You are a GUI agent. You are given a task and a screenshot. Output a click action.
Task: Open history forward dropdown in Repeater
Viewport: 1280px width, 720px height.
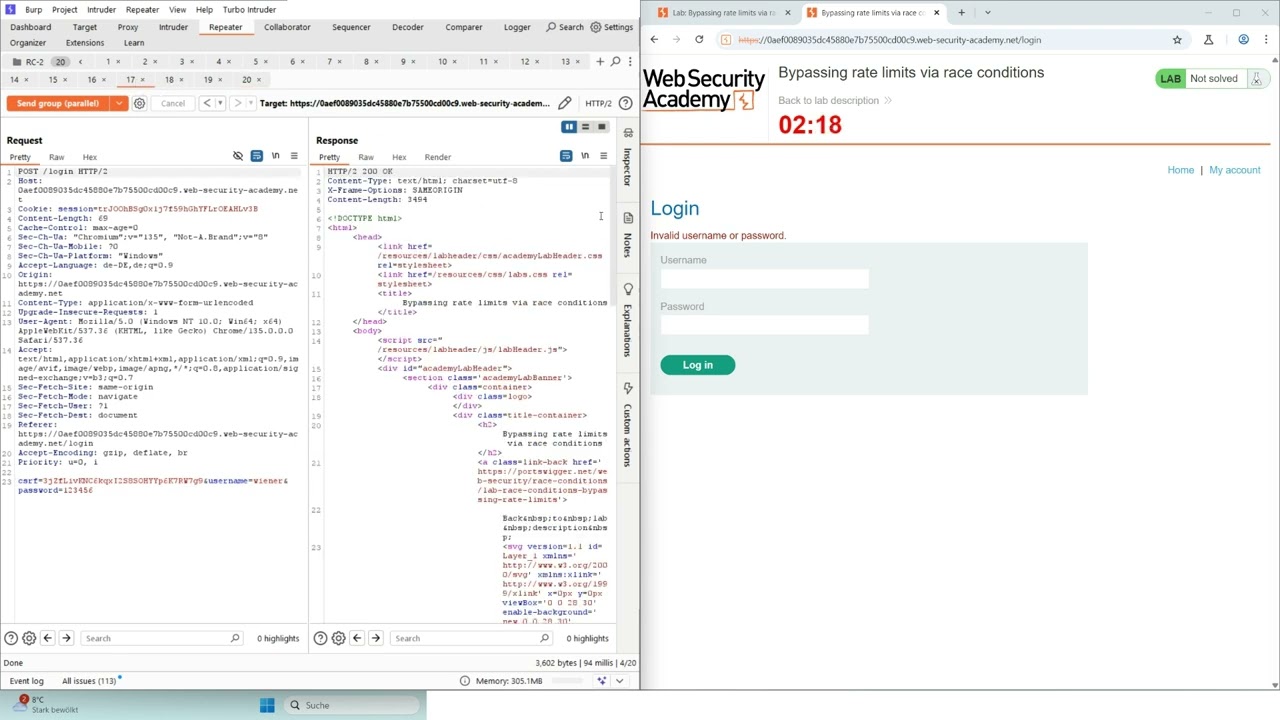click(x=250, y=103)
